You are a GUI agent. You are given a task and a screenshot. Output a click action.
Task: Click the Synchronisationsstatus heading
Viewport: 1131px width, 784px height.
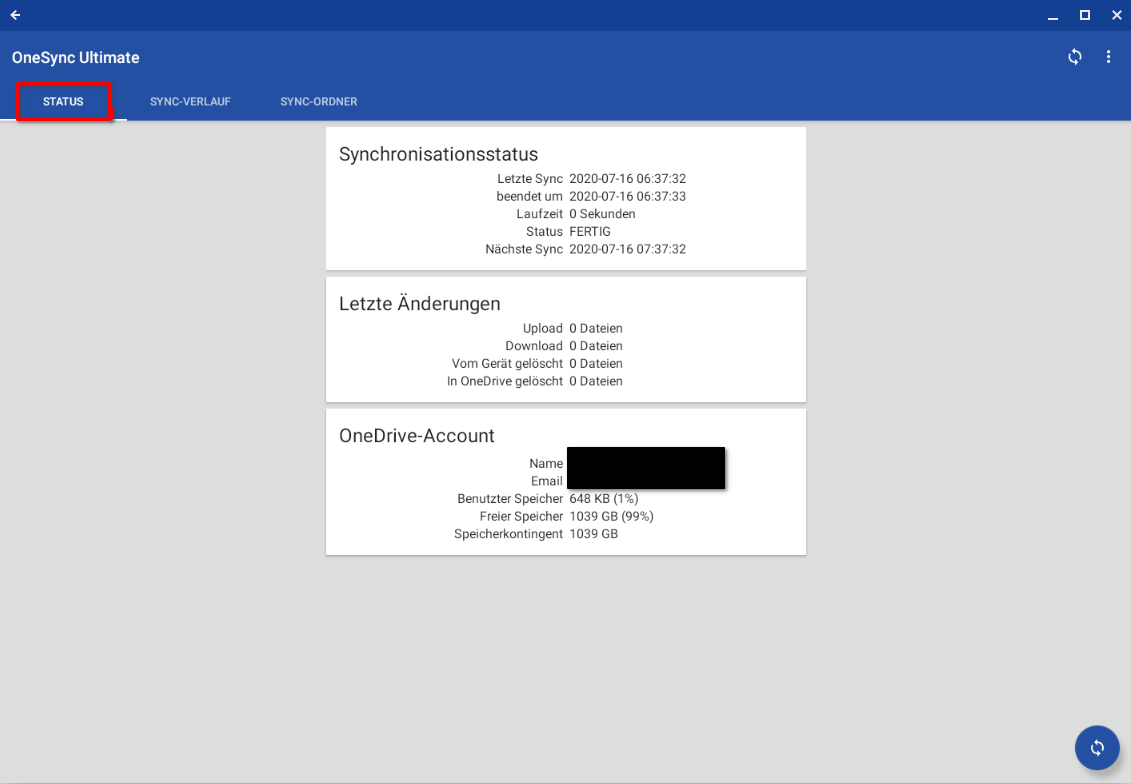point(439,154)
